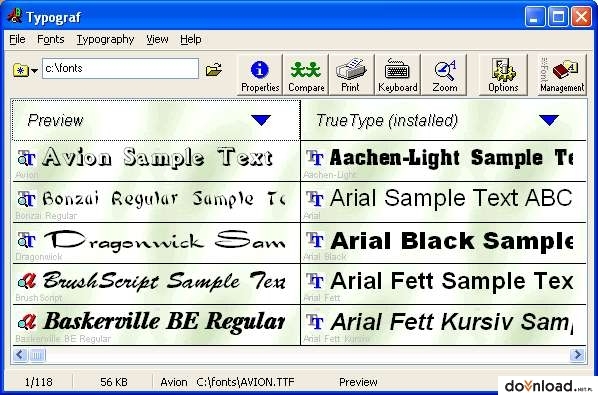Click the Dragonwick font type icon

pyautogui.click(x=26, y=240)
